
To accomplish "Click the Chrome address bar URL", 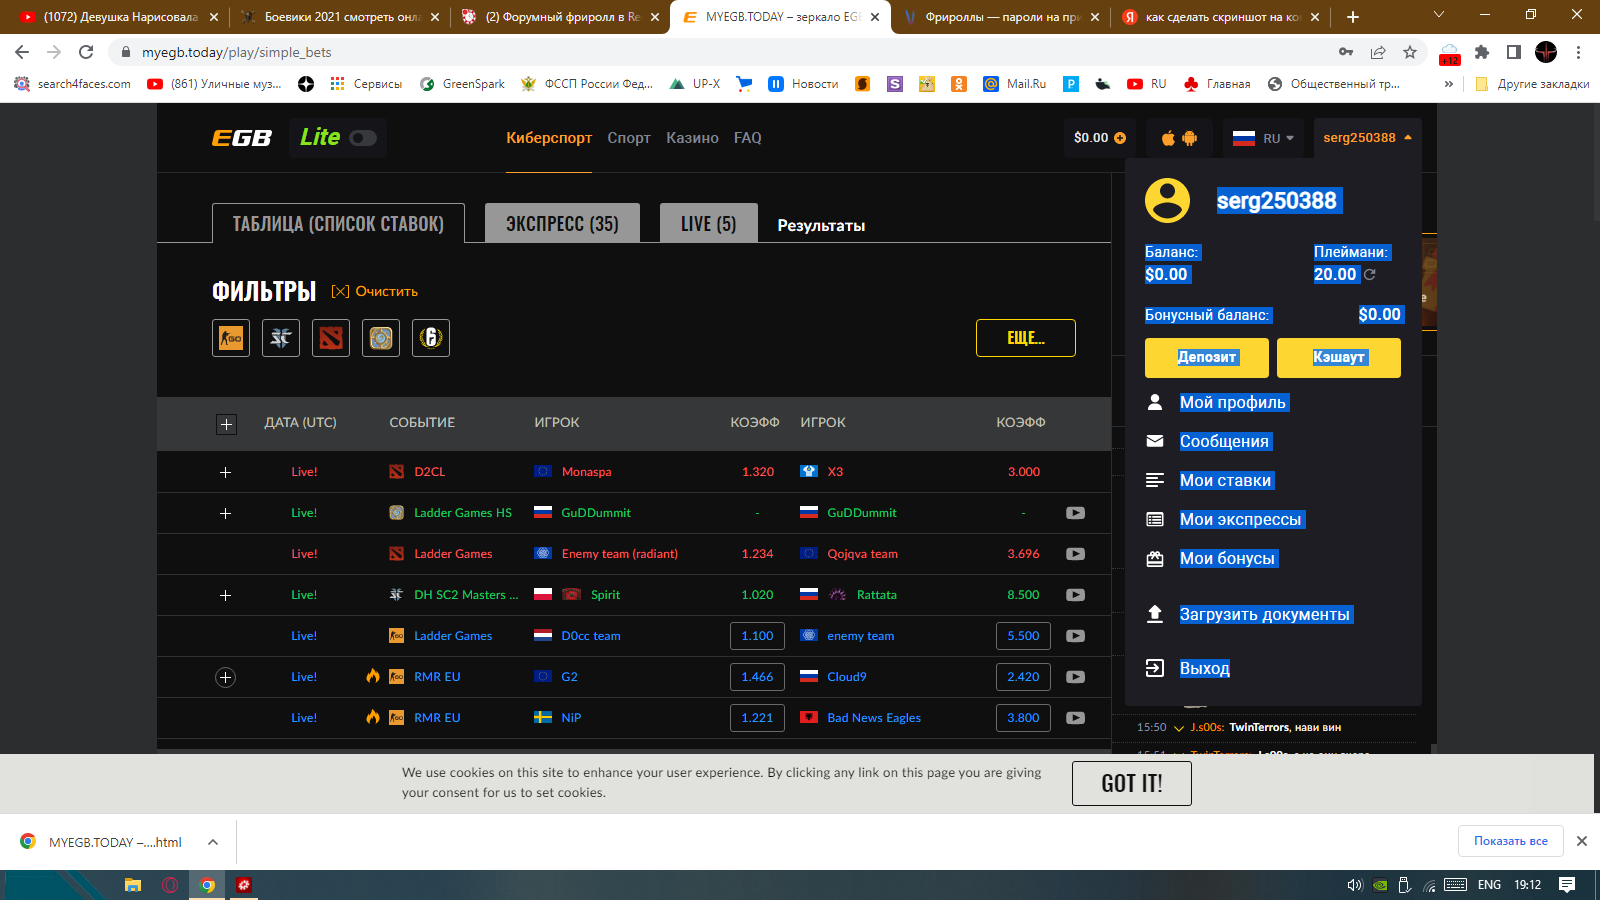I will [x=236, y=52].
